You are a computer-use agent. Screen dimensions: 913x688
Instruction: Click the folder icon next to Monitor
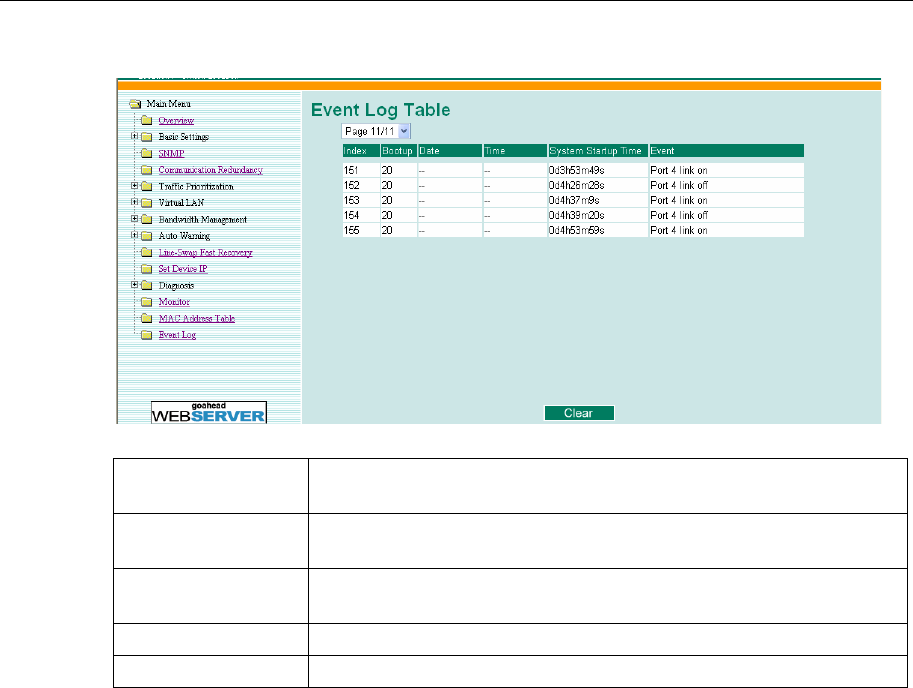click(147, 302)
